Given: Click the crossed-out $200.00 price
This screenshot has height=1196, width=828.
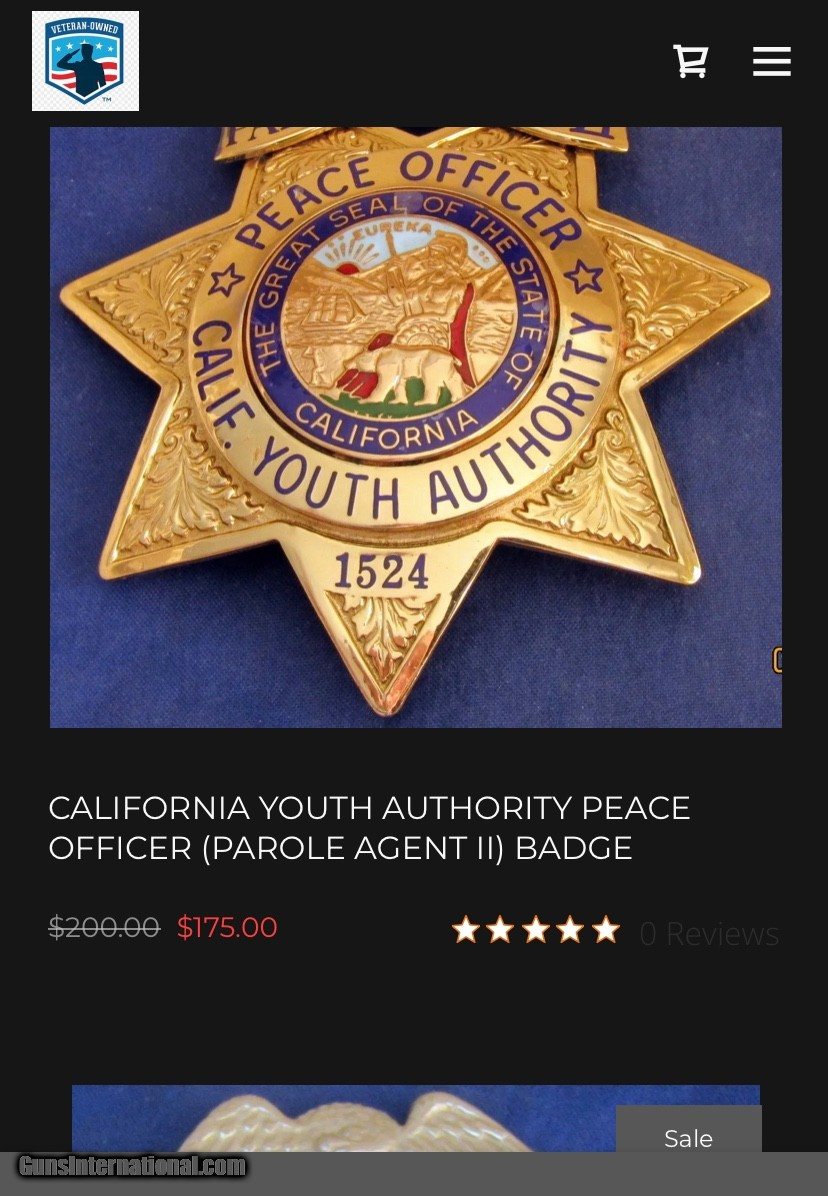Looking at the screenshot, I should (x=104, y=928).
